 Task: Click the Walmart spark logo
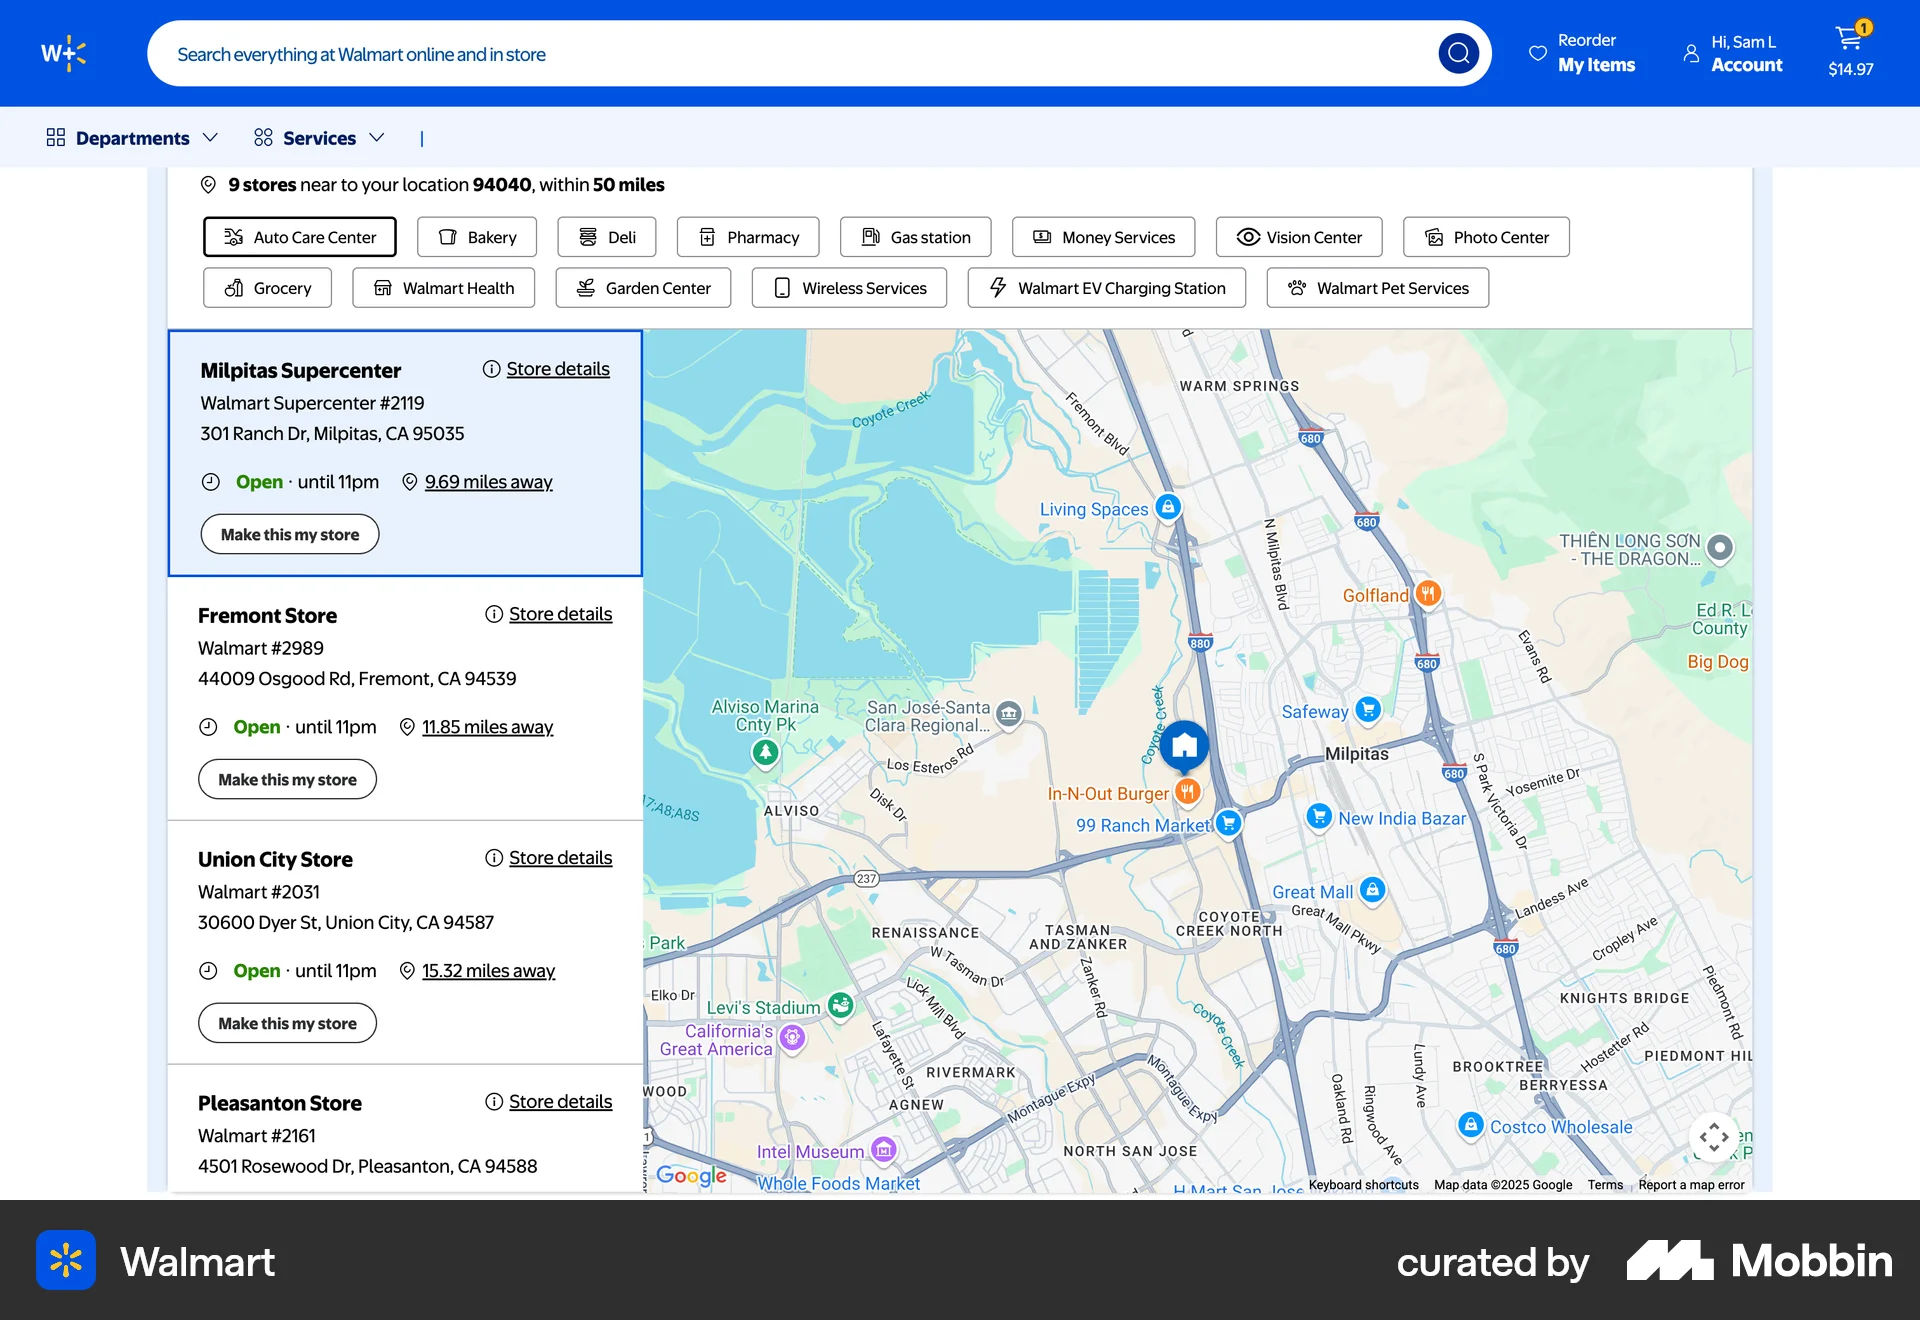pos(64,53)
